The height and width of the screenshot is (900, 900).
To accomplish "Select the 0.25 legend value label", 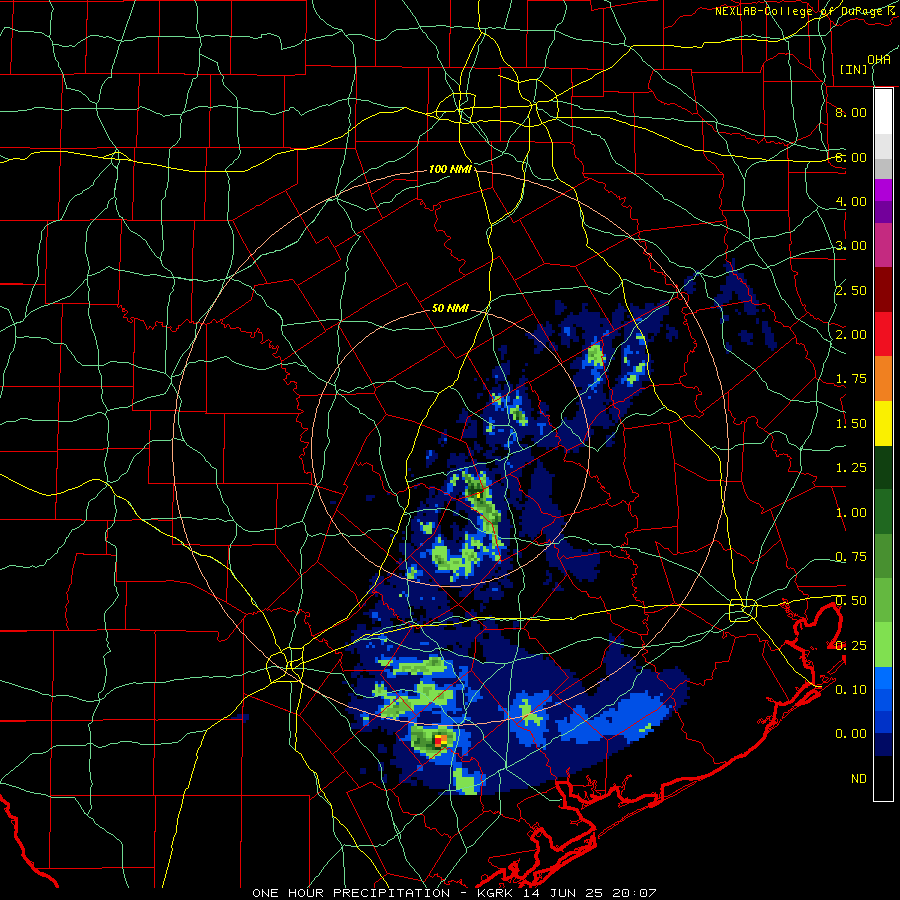I will (851, 646).
